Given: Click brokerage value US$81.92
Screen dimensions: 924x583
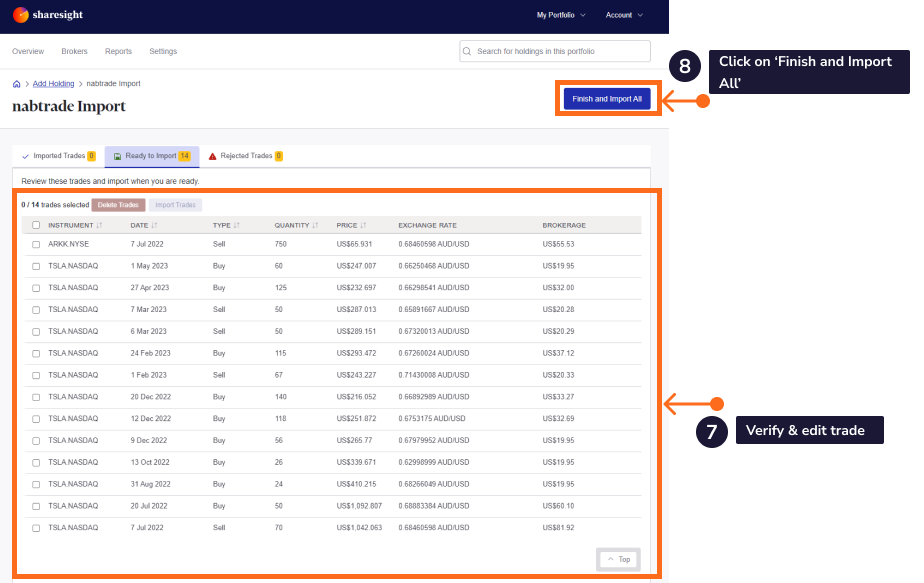Looking at the screenshot, I should 558,528.
